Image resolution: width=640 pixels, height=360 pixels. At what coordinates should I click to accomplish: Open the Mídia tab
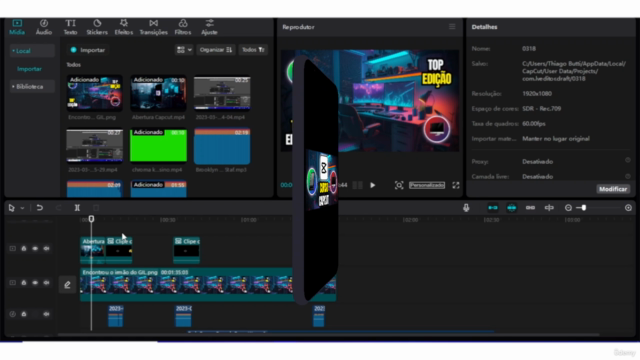[17, 27]
